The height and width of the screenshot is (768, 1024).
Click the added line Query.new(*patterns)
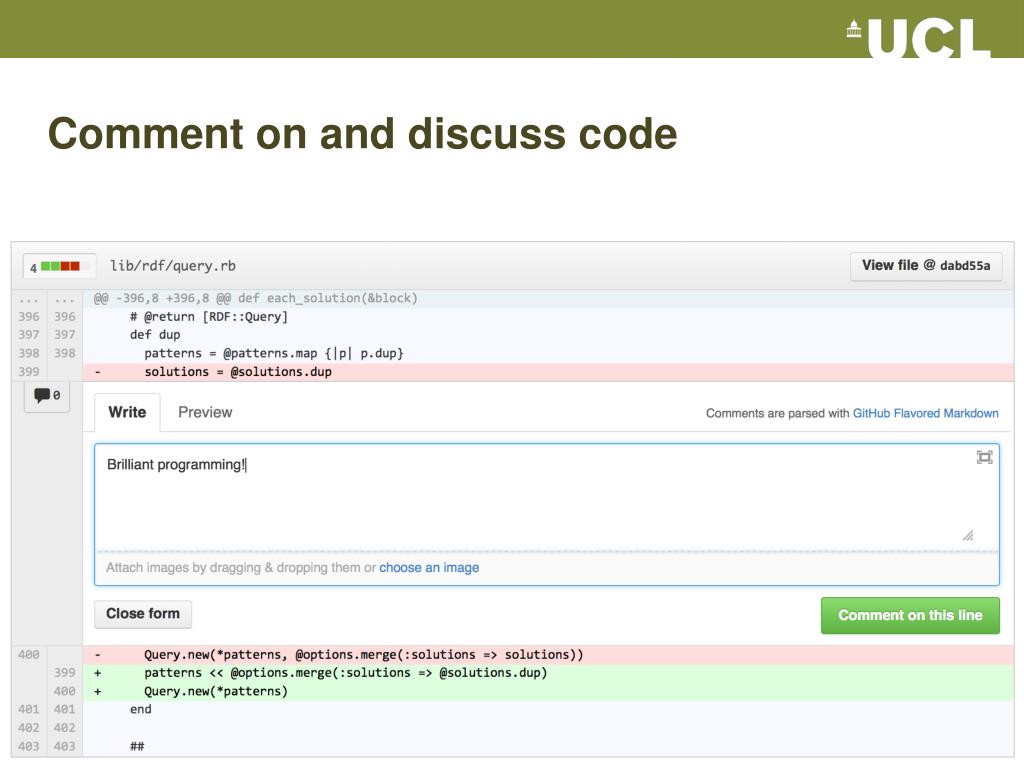click(216, 691)
